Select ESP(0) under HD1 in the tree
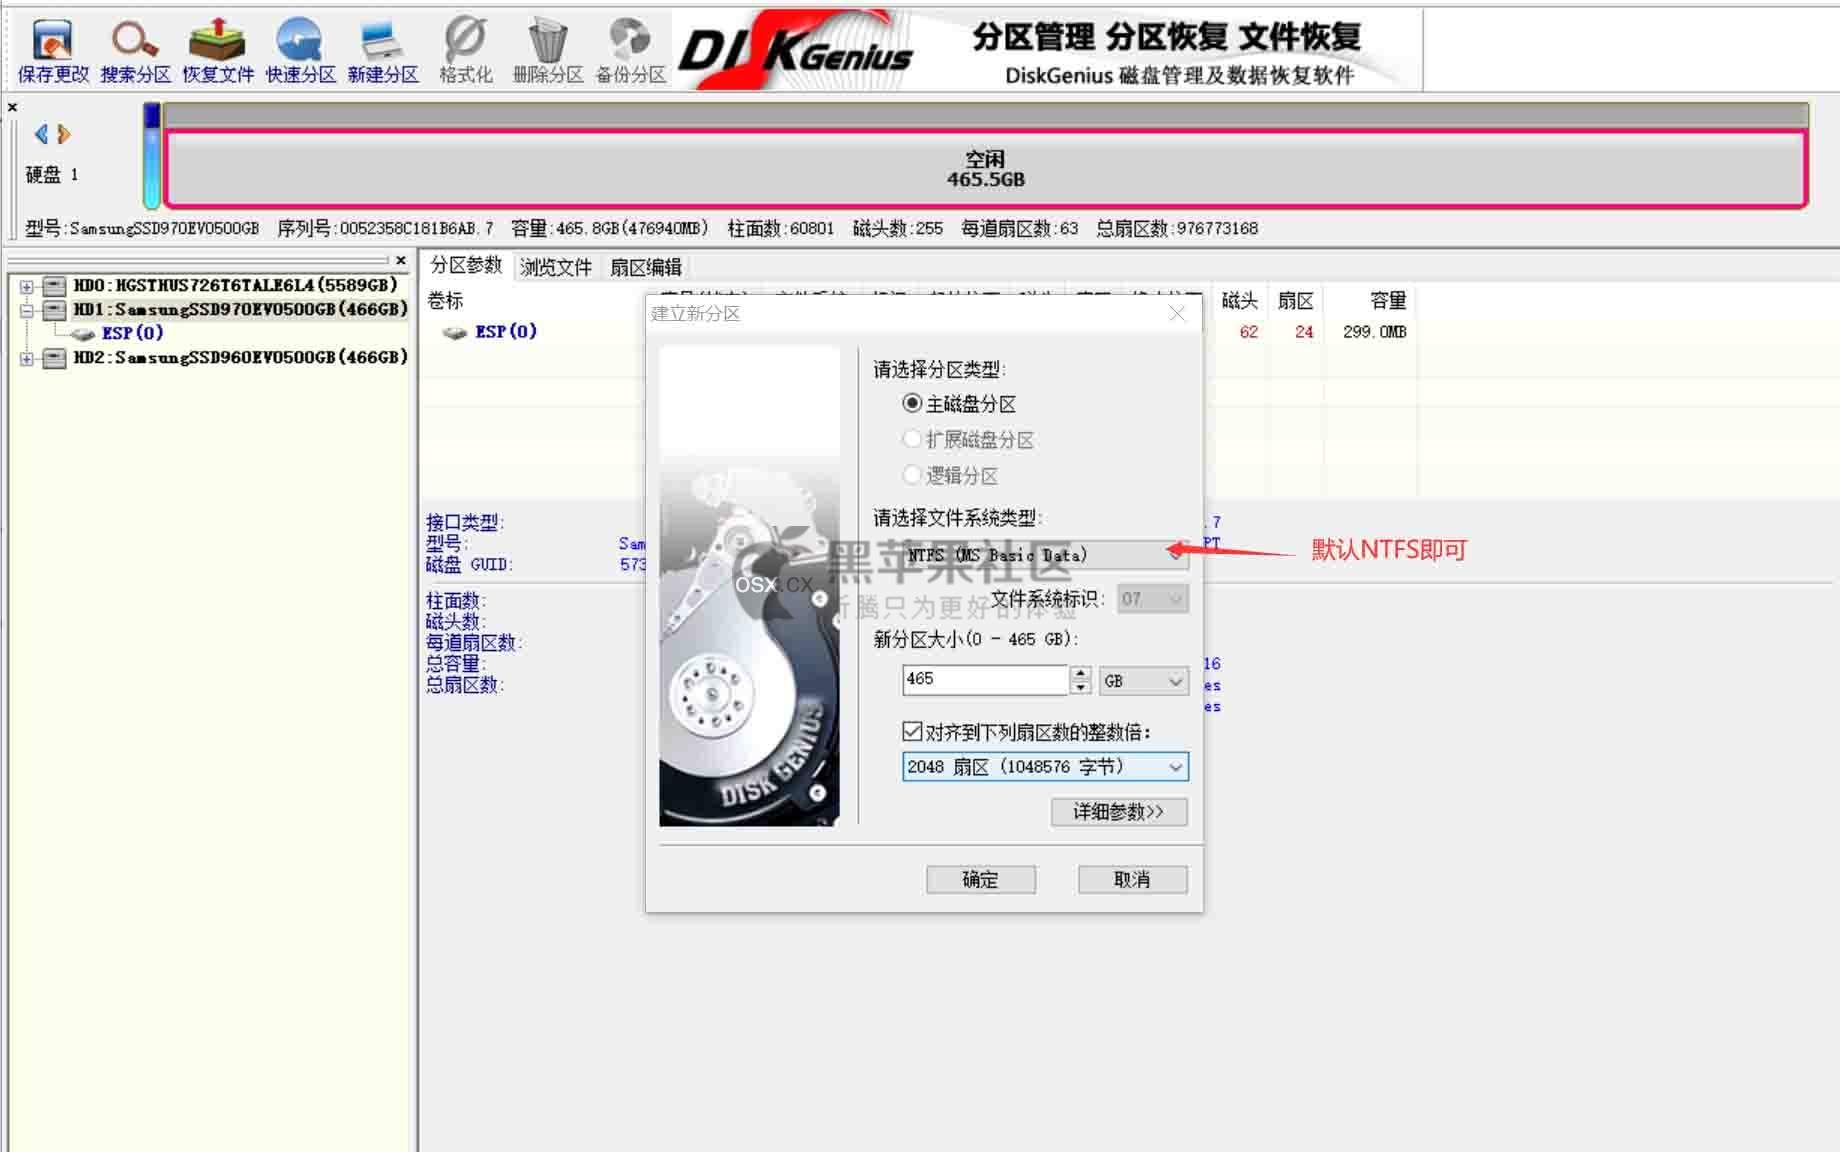This screenshot has width=1840, height=1152. [133, 333]
